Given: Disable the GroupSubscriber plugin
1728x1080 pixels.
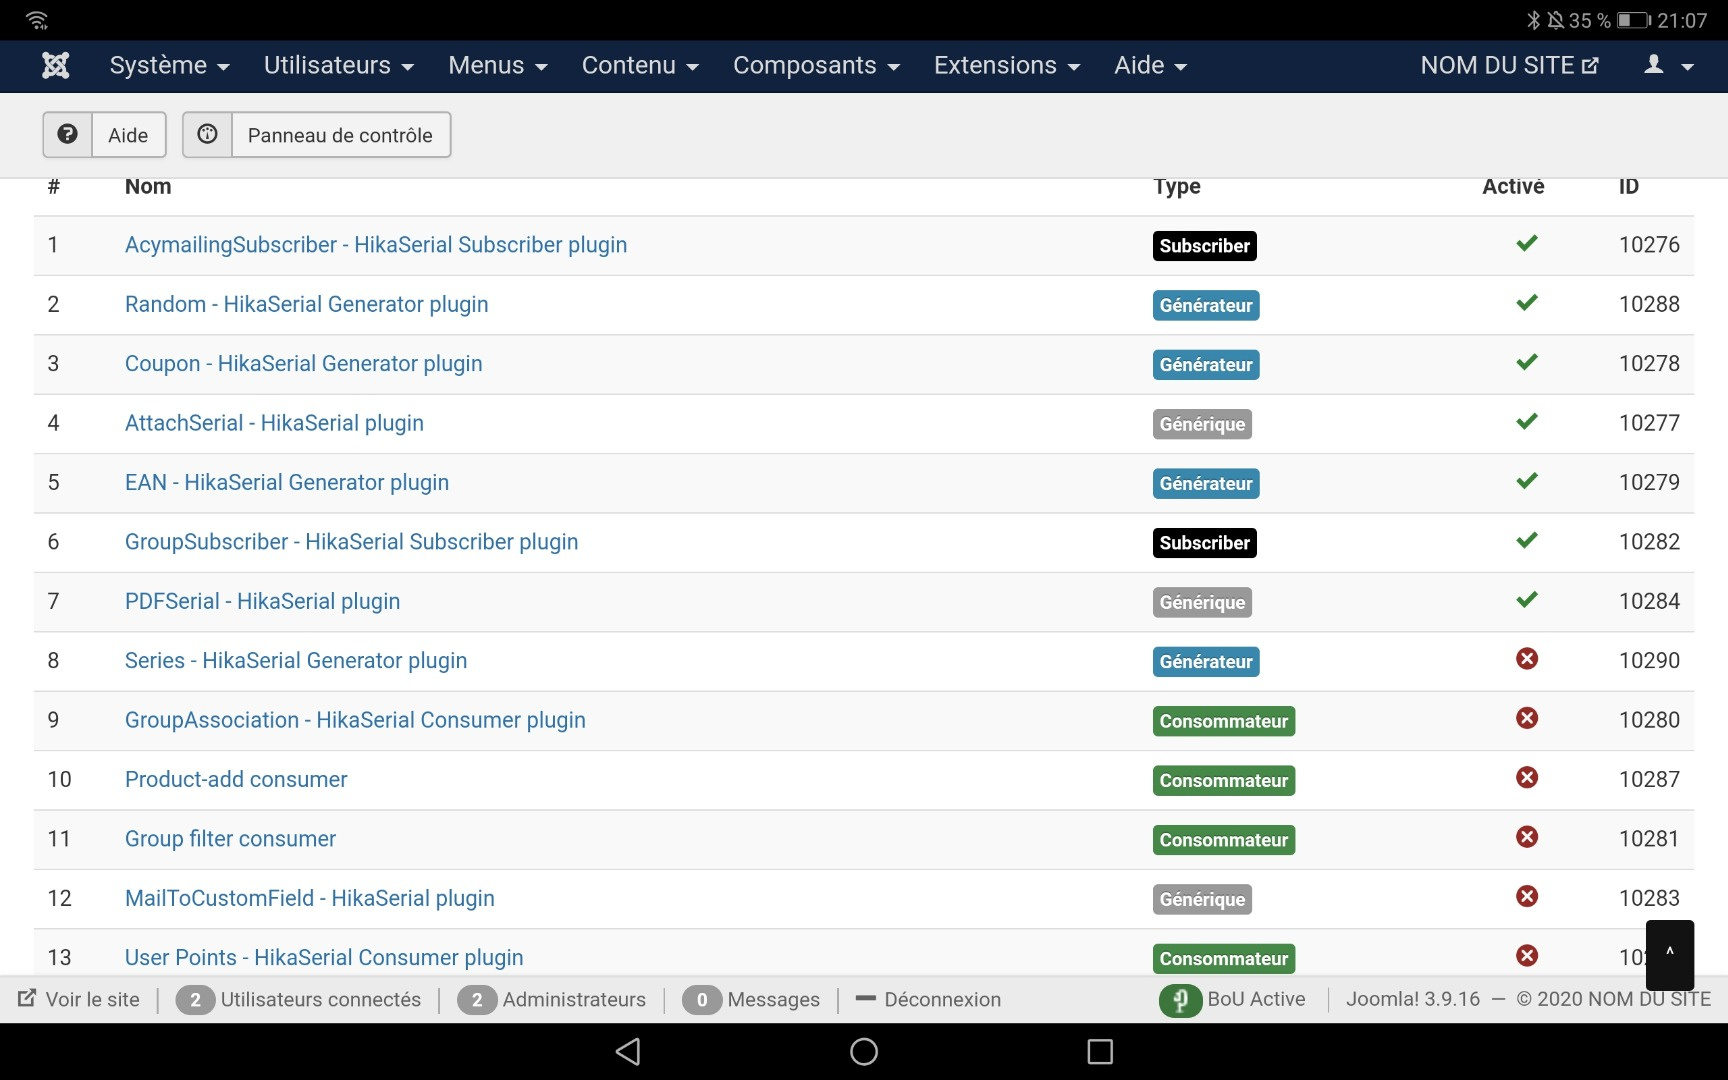Looking at the screenshot, I should [1527, 540].
